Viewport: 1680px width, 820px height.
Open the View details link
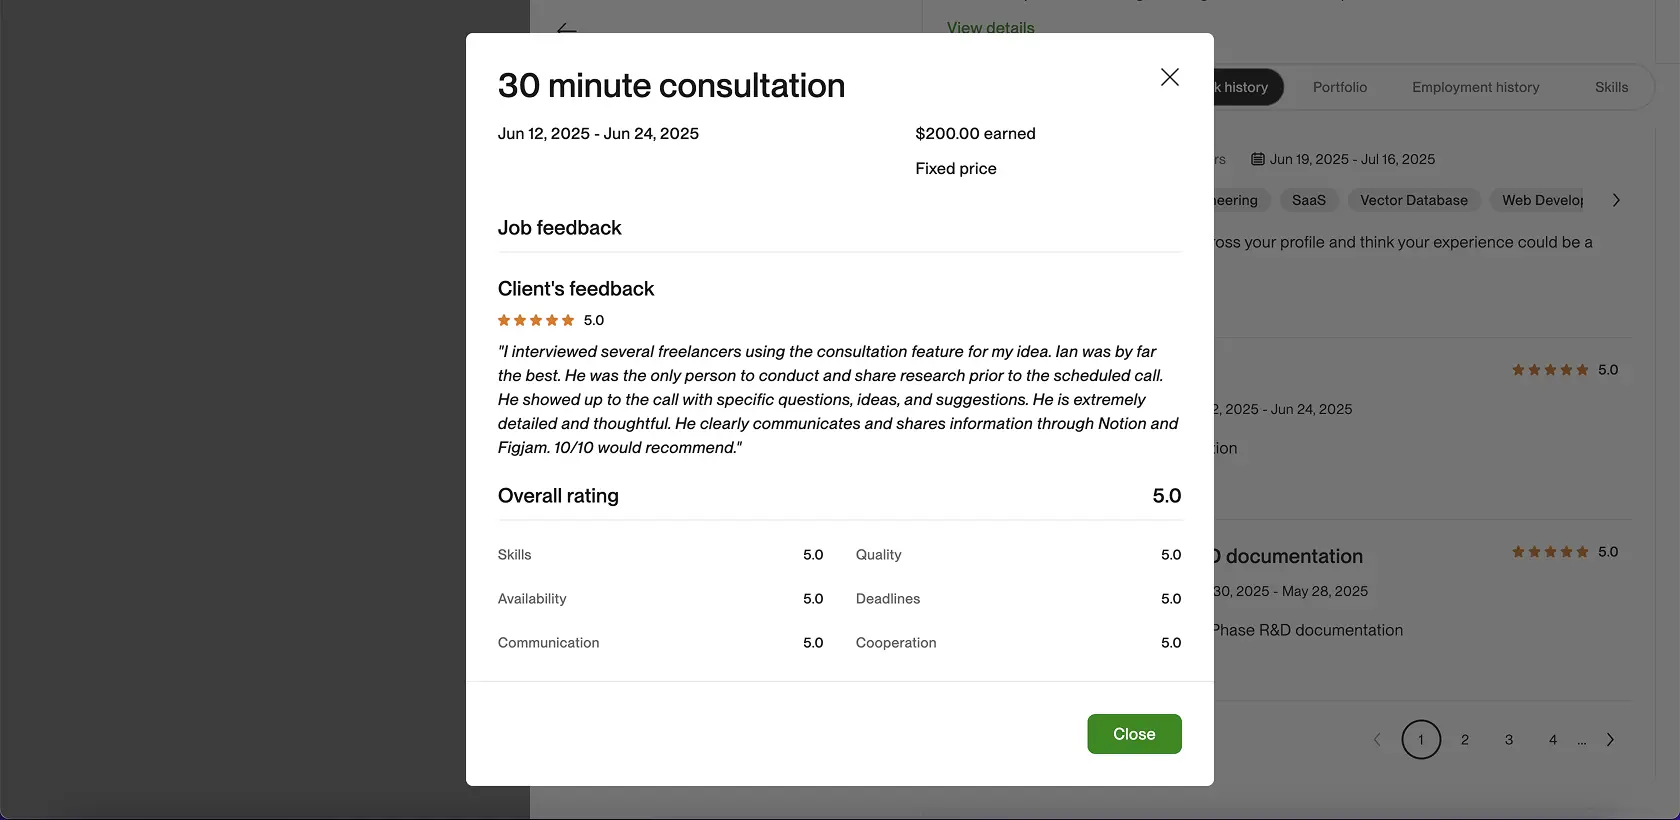(x=989, y=27)
